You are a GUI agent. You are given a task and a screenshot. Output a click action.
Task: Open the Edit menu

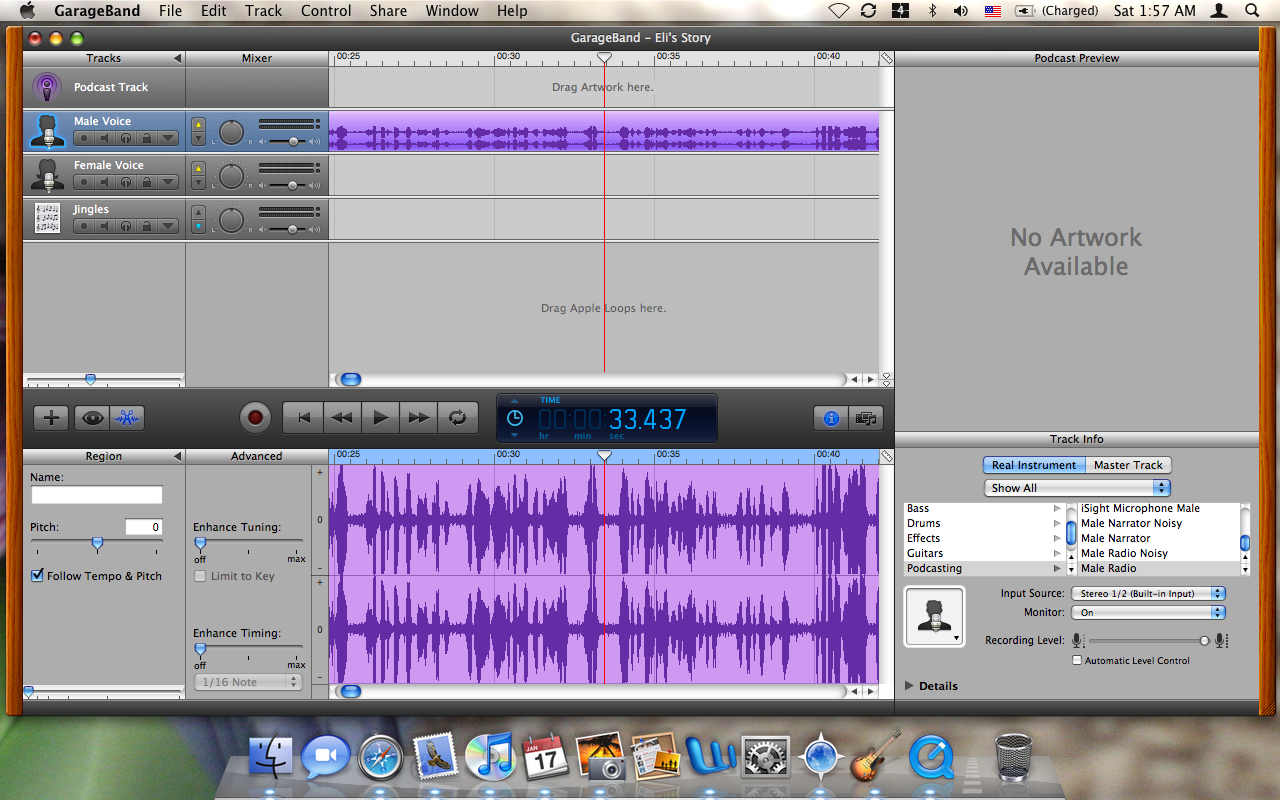[x=213, y=11]
